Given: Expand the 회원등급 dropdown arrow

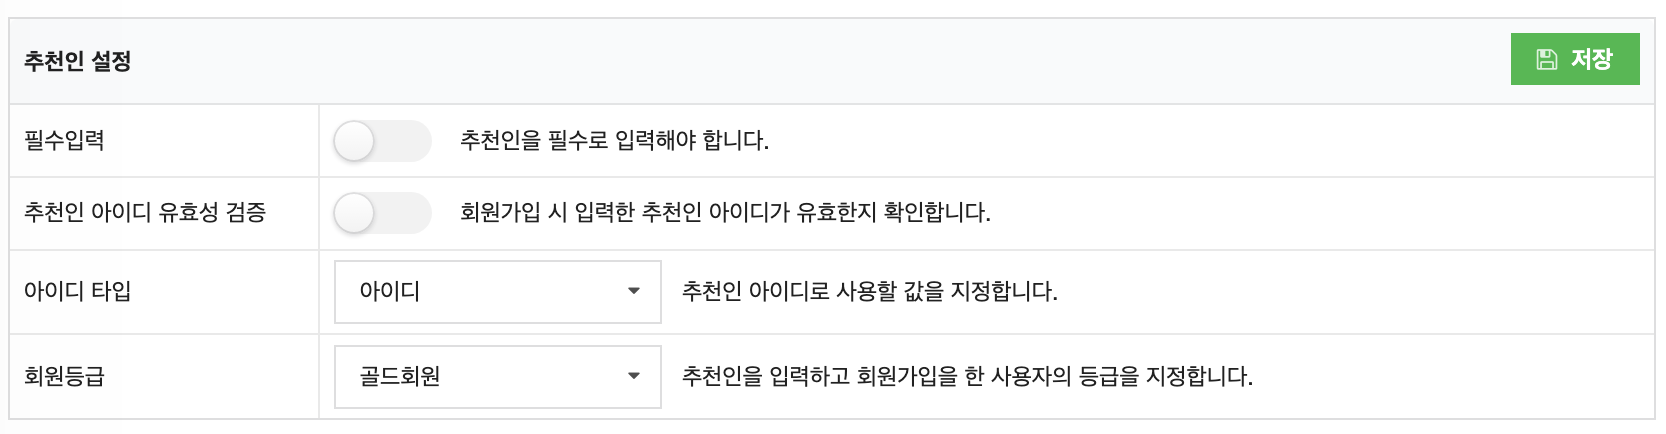Looking at the screenshot, I should click(x=633, y=376).
